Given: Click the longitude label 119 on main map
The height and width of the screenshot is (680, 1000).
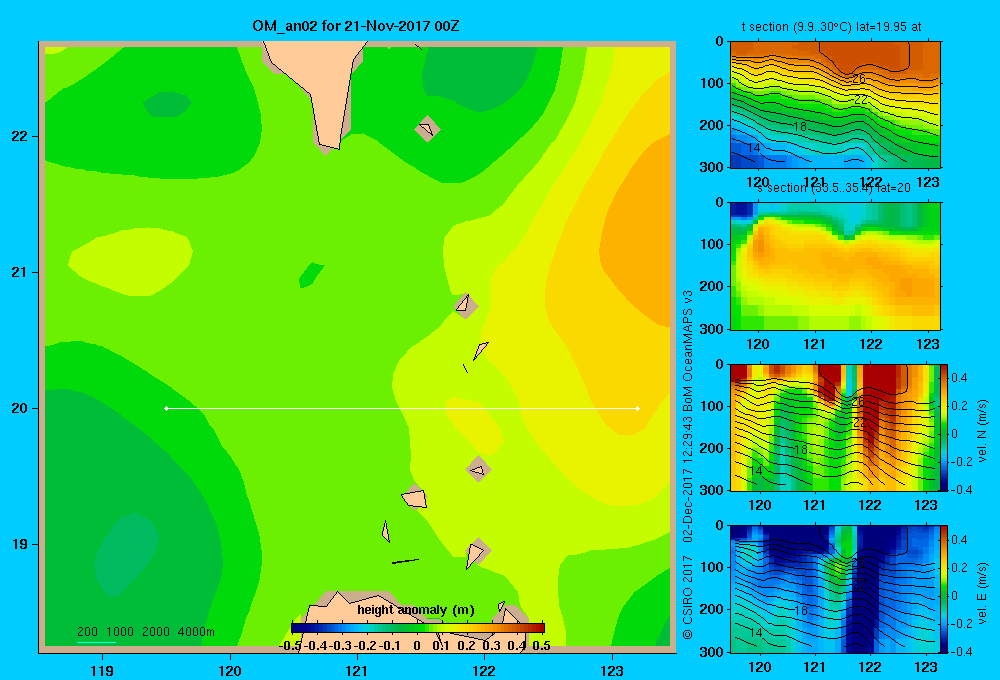Looking at the screenshot, I should point(103,670).
